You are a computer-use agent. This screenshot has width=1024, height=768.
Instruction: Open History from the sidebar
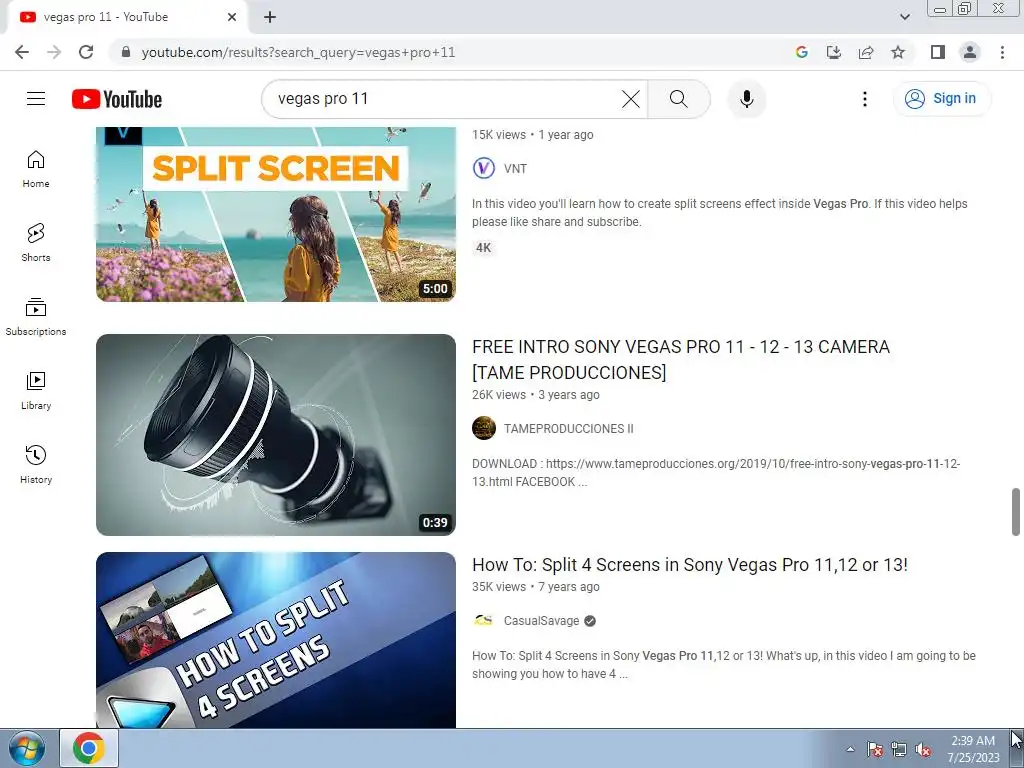click(x=36, y=464)
